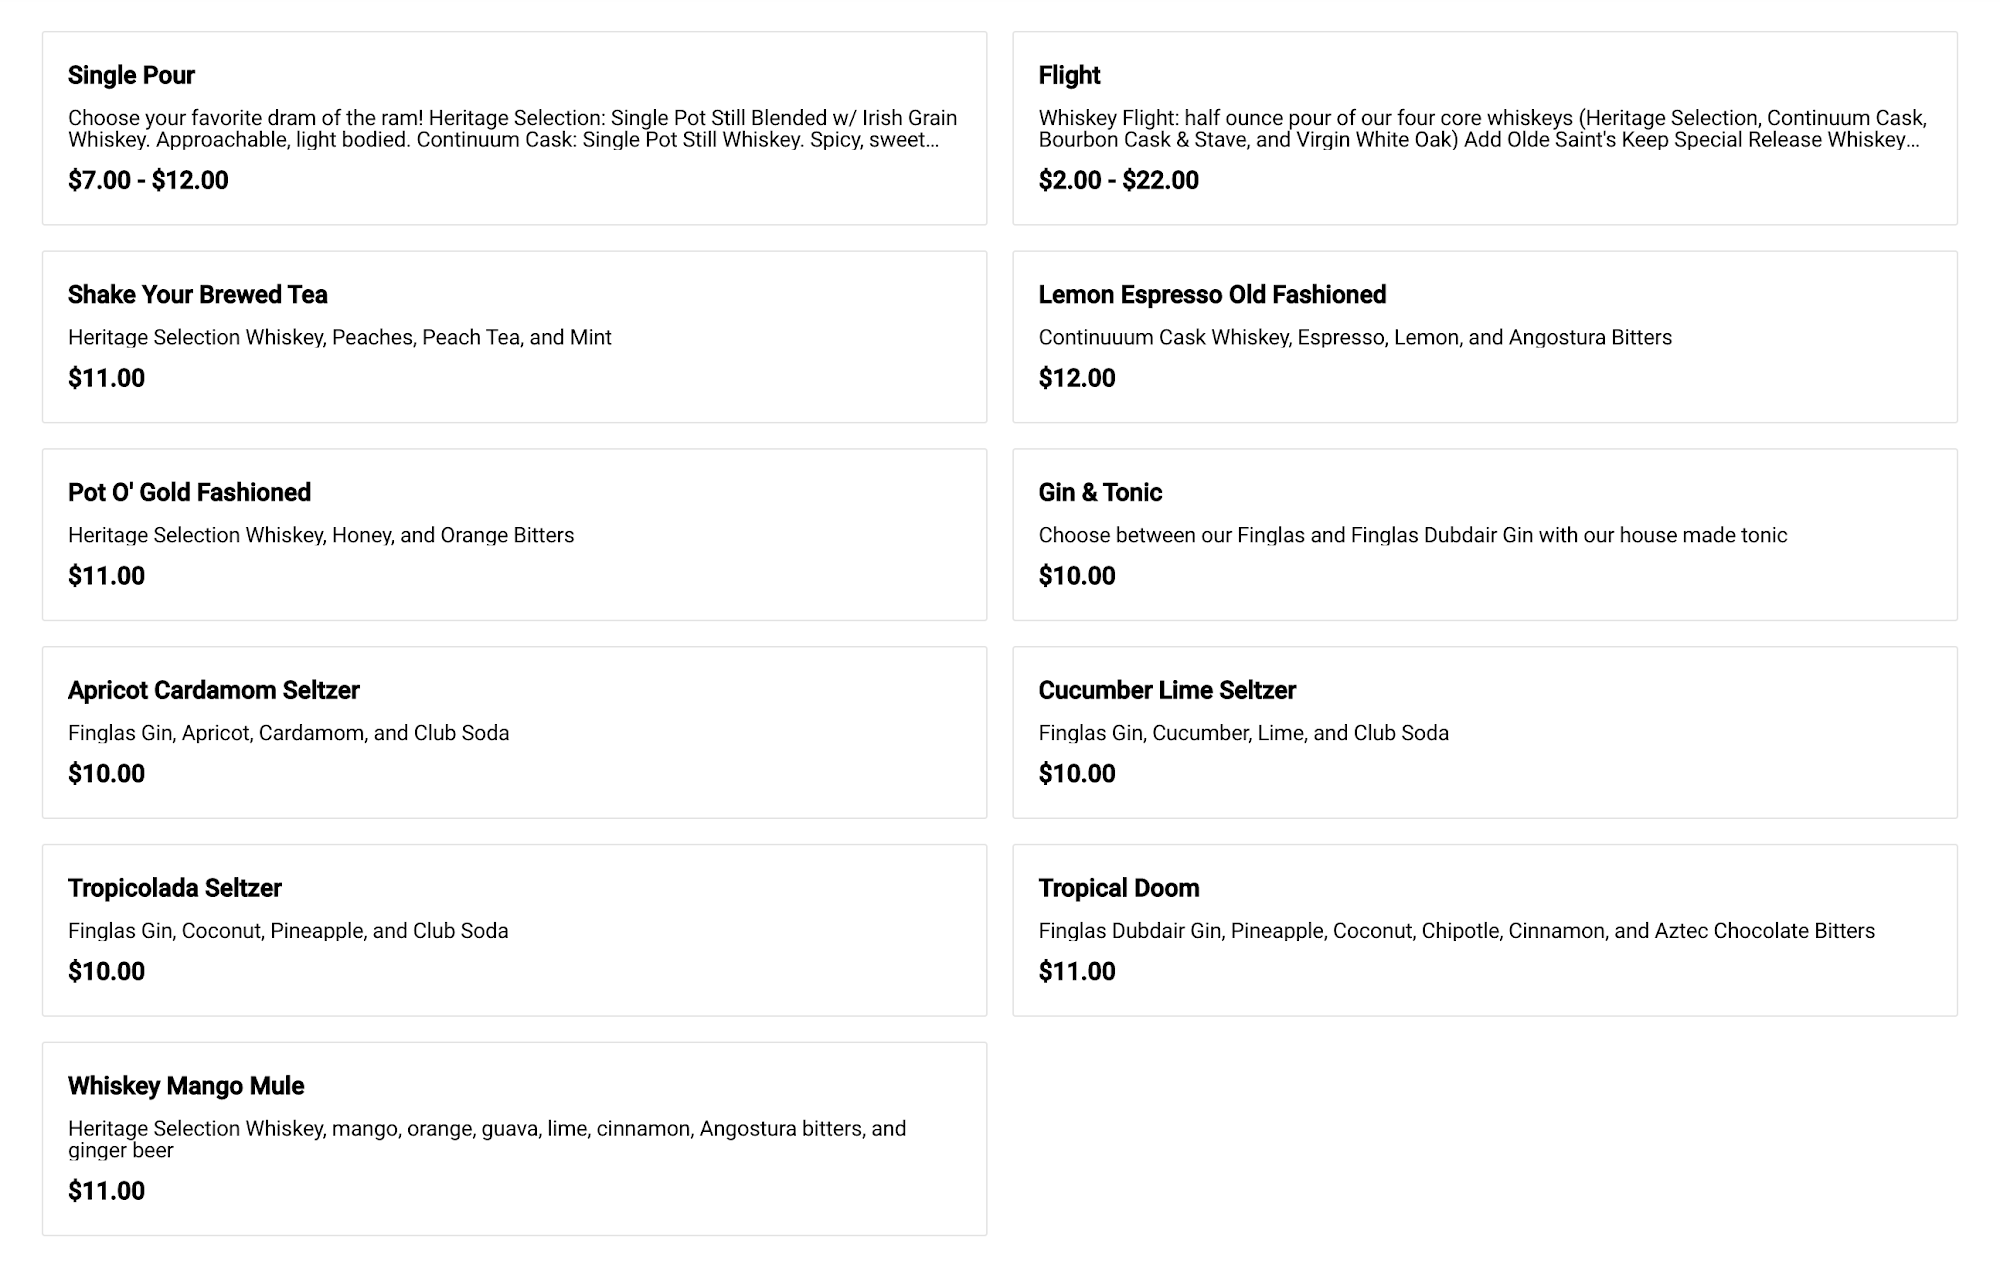This screenshot has height=1261, width=2000.
Task: Click the Whiskey Mango Mule ingredients description
Action: pos(487,1139)
